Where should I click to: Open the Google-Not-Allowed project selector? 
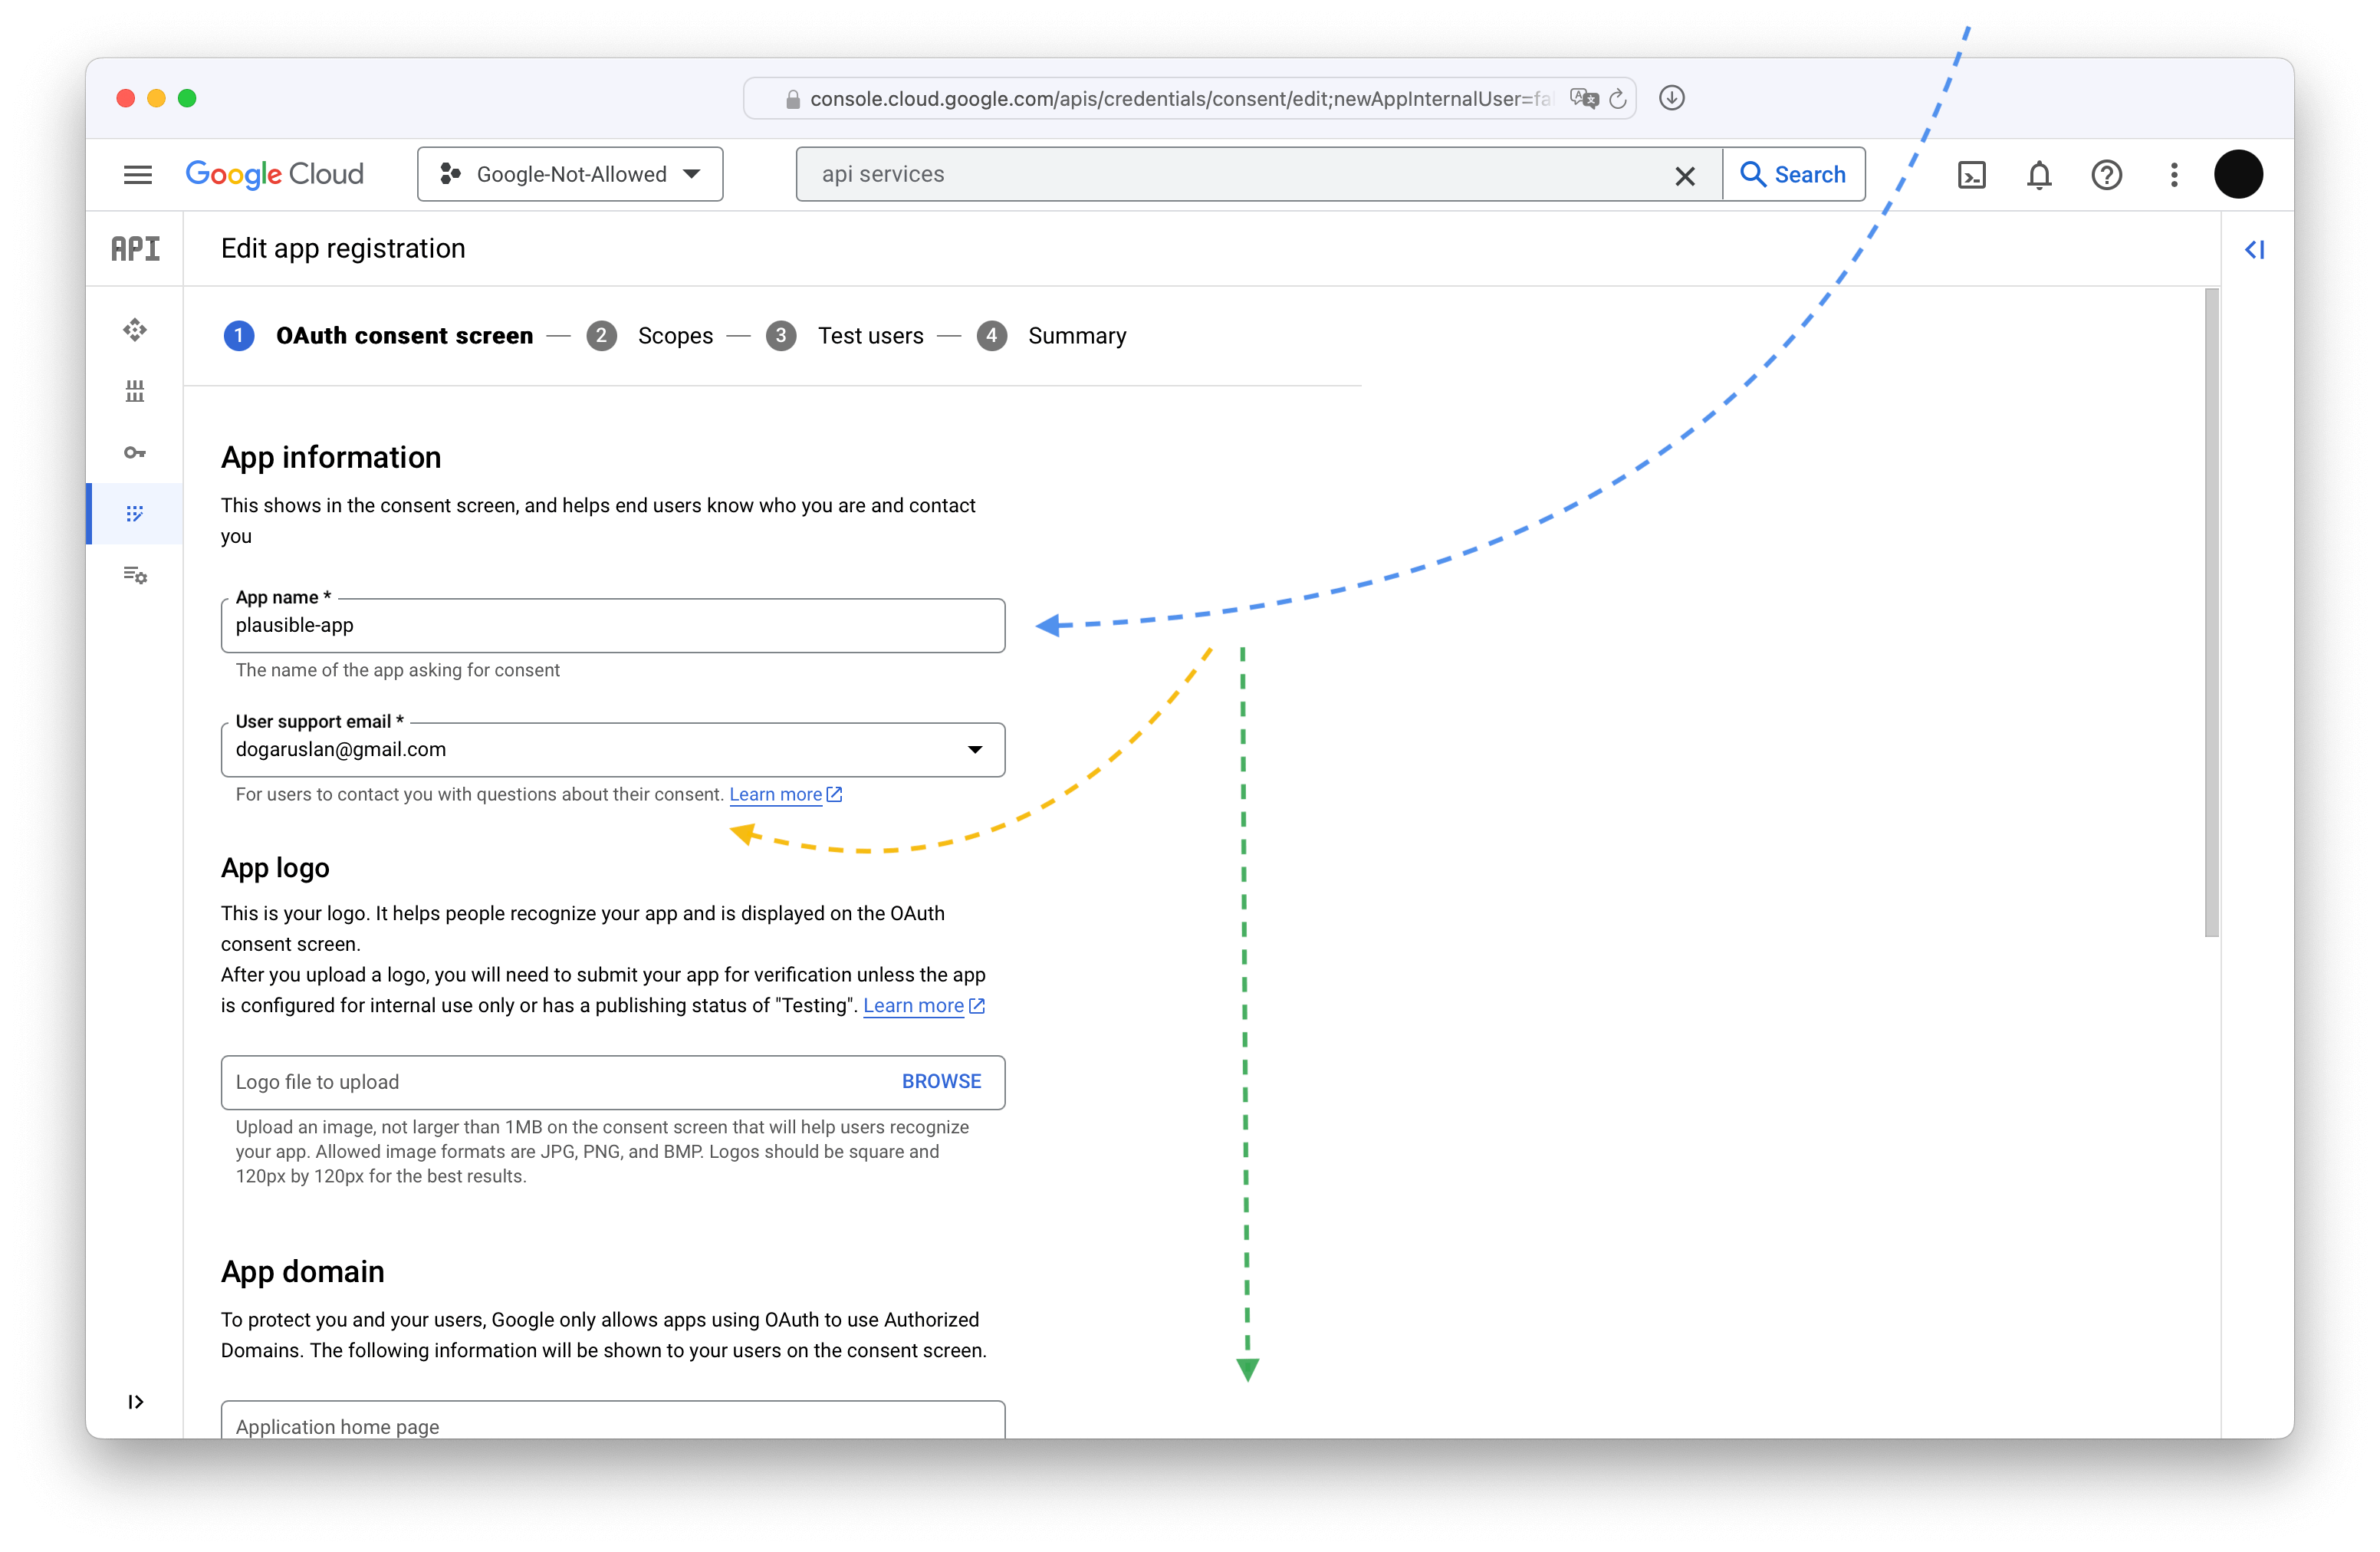coord(570,175)
